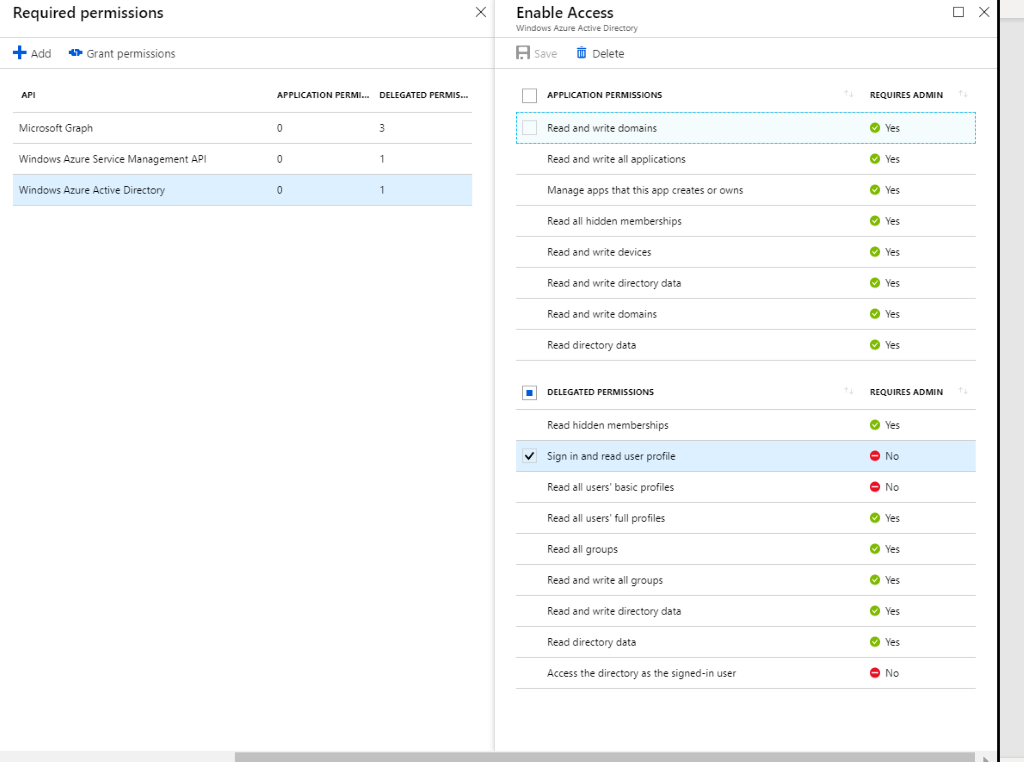This screenshot has width=1024, height=762.
Task: Close the Required permissions blade
Action: tap(481, 12)
